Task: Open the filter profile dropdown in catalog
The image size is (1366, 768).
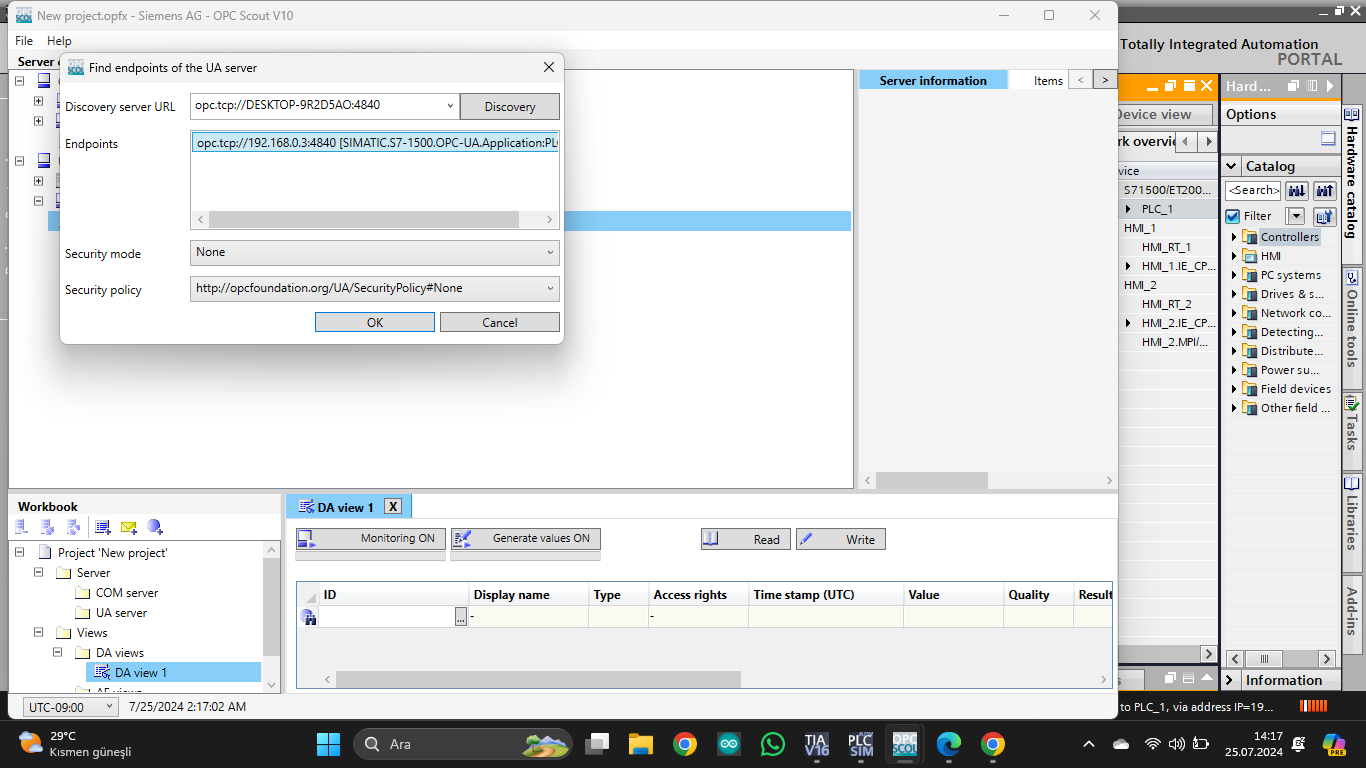Action: click(x=1296, y=216)
